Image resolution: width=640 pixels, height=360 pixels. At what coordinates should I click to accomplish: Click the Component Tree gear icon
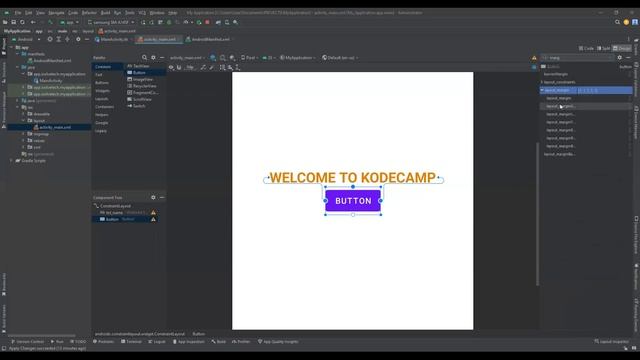153,198
